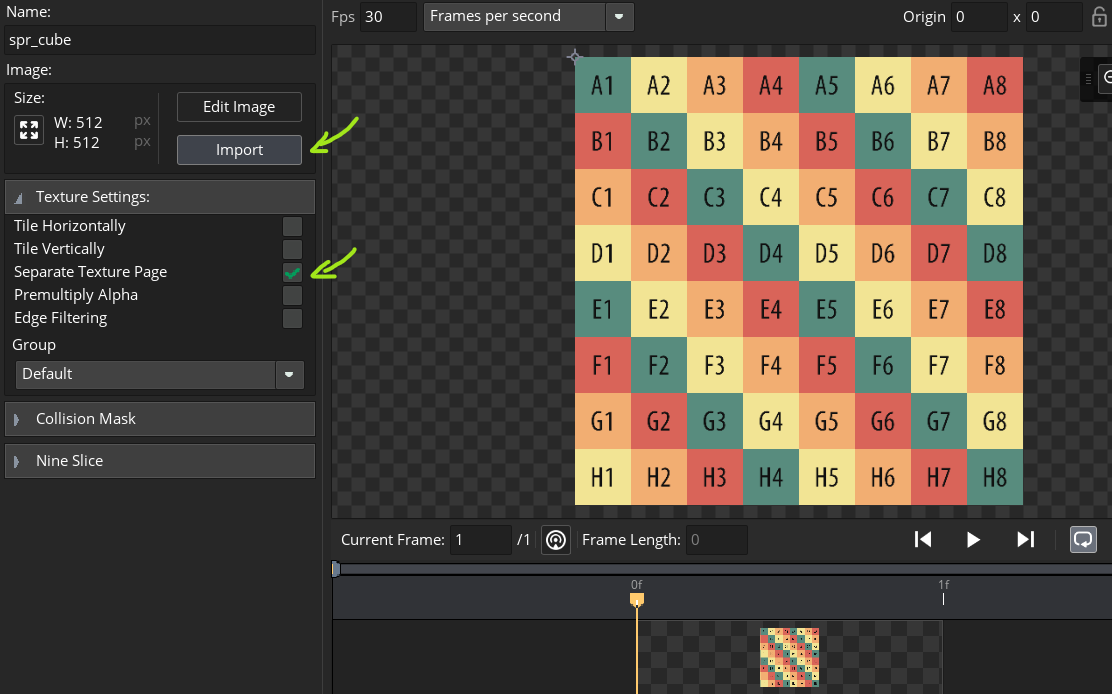The height and width of the screenshot is (694, 1112).
Task: Click the origin crosshair marker on canvas
Action: 574,57
